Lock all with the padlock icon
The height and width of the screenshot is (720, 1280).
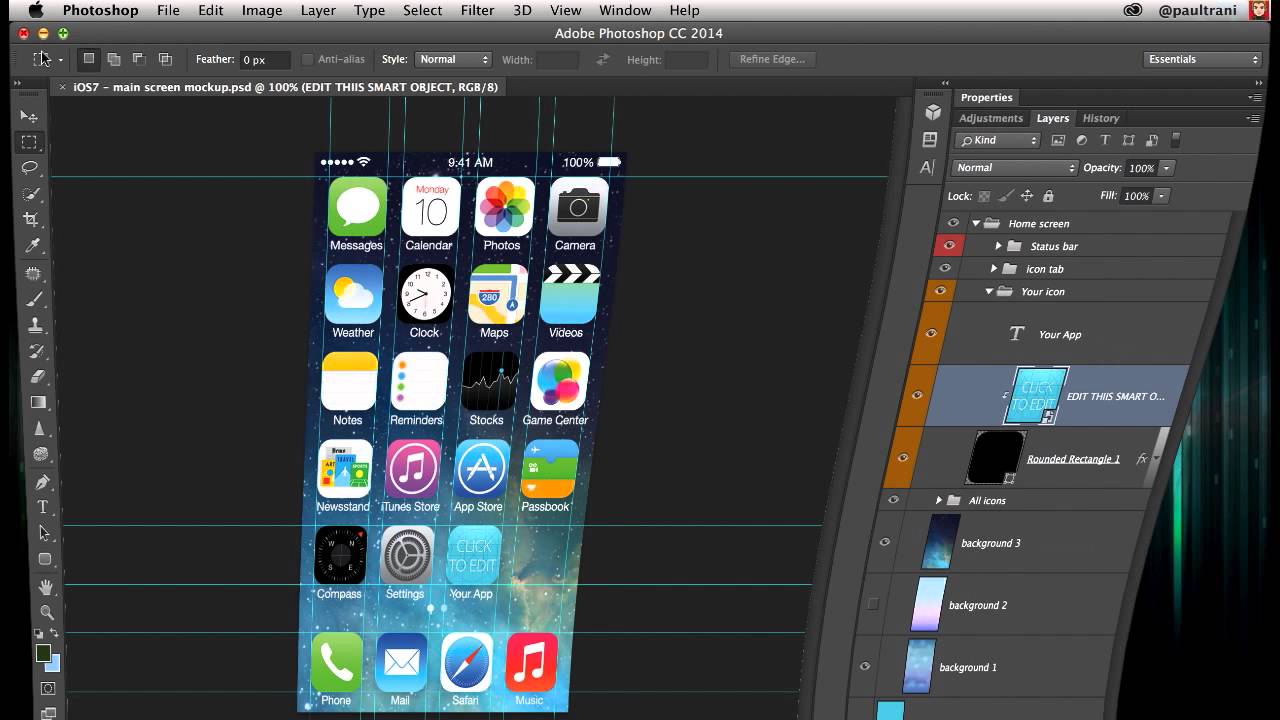tap(1048, 196)
